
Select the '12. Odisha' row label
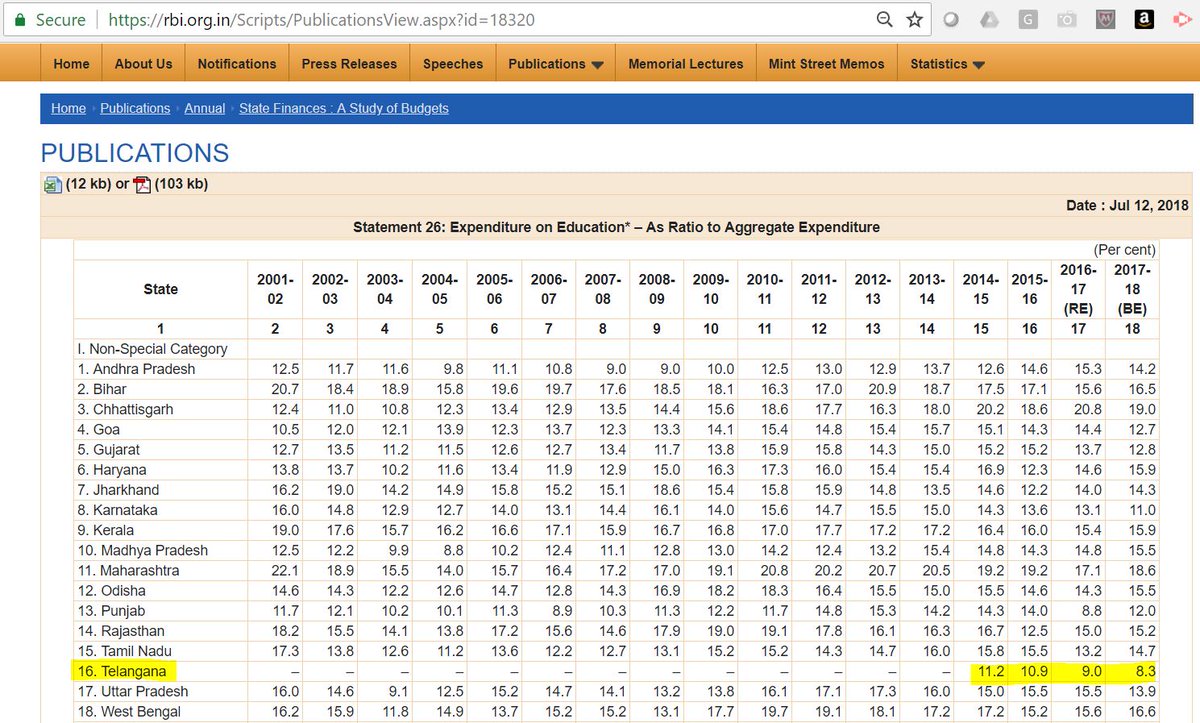tap(111, 591)
